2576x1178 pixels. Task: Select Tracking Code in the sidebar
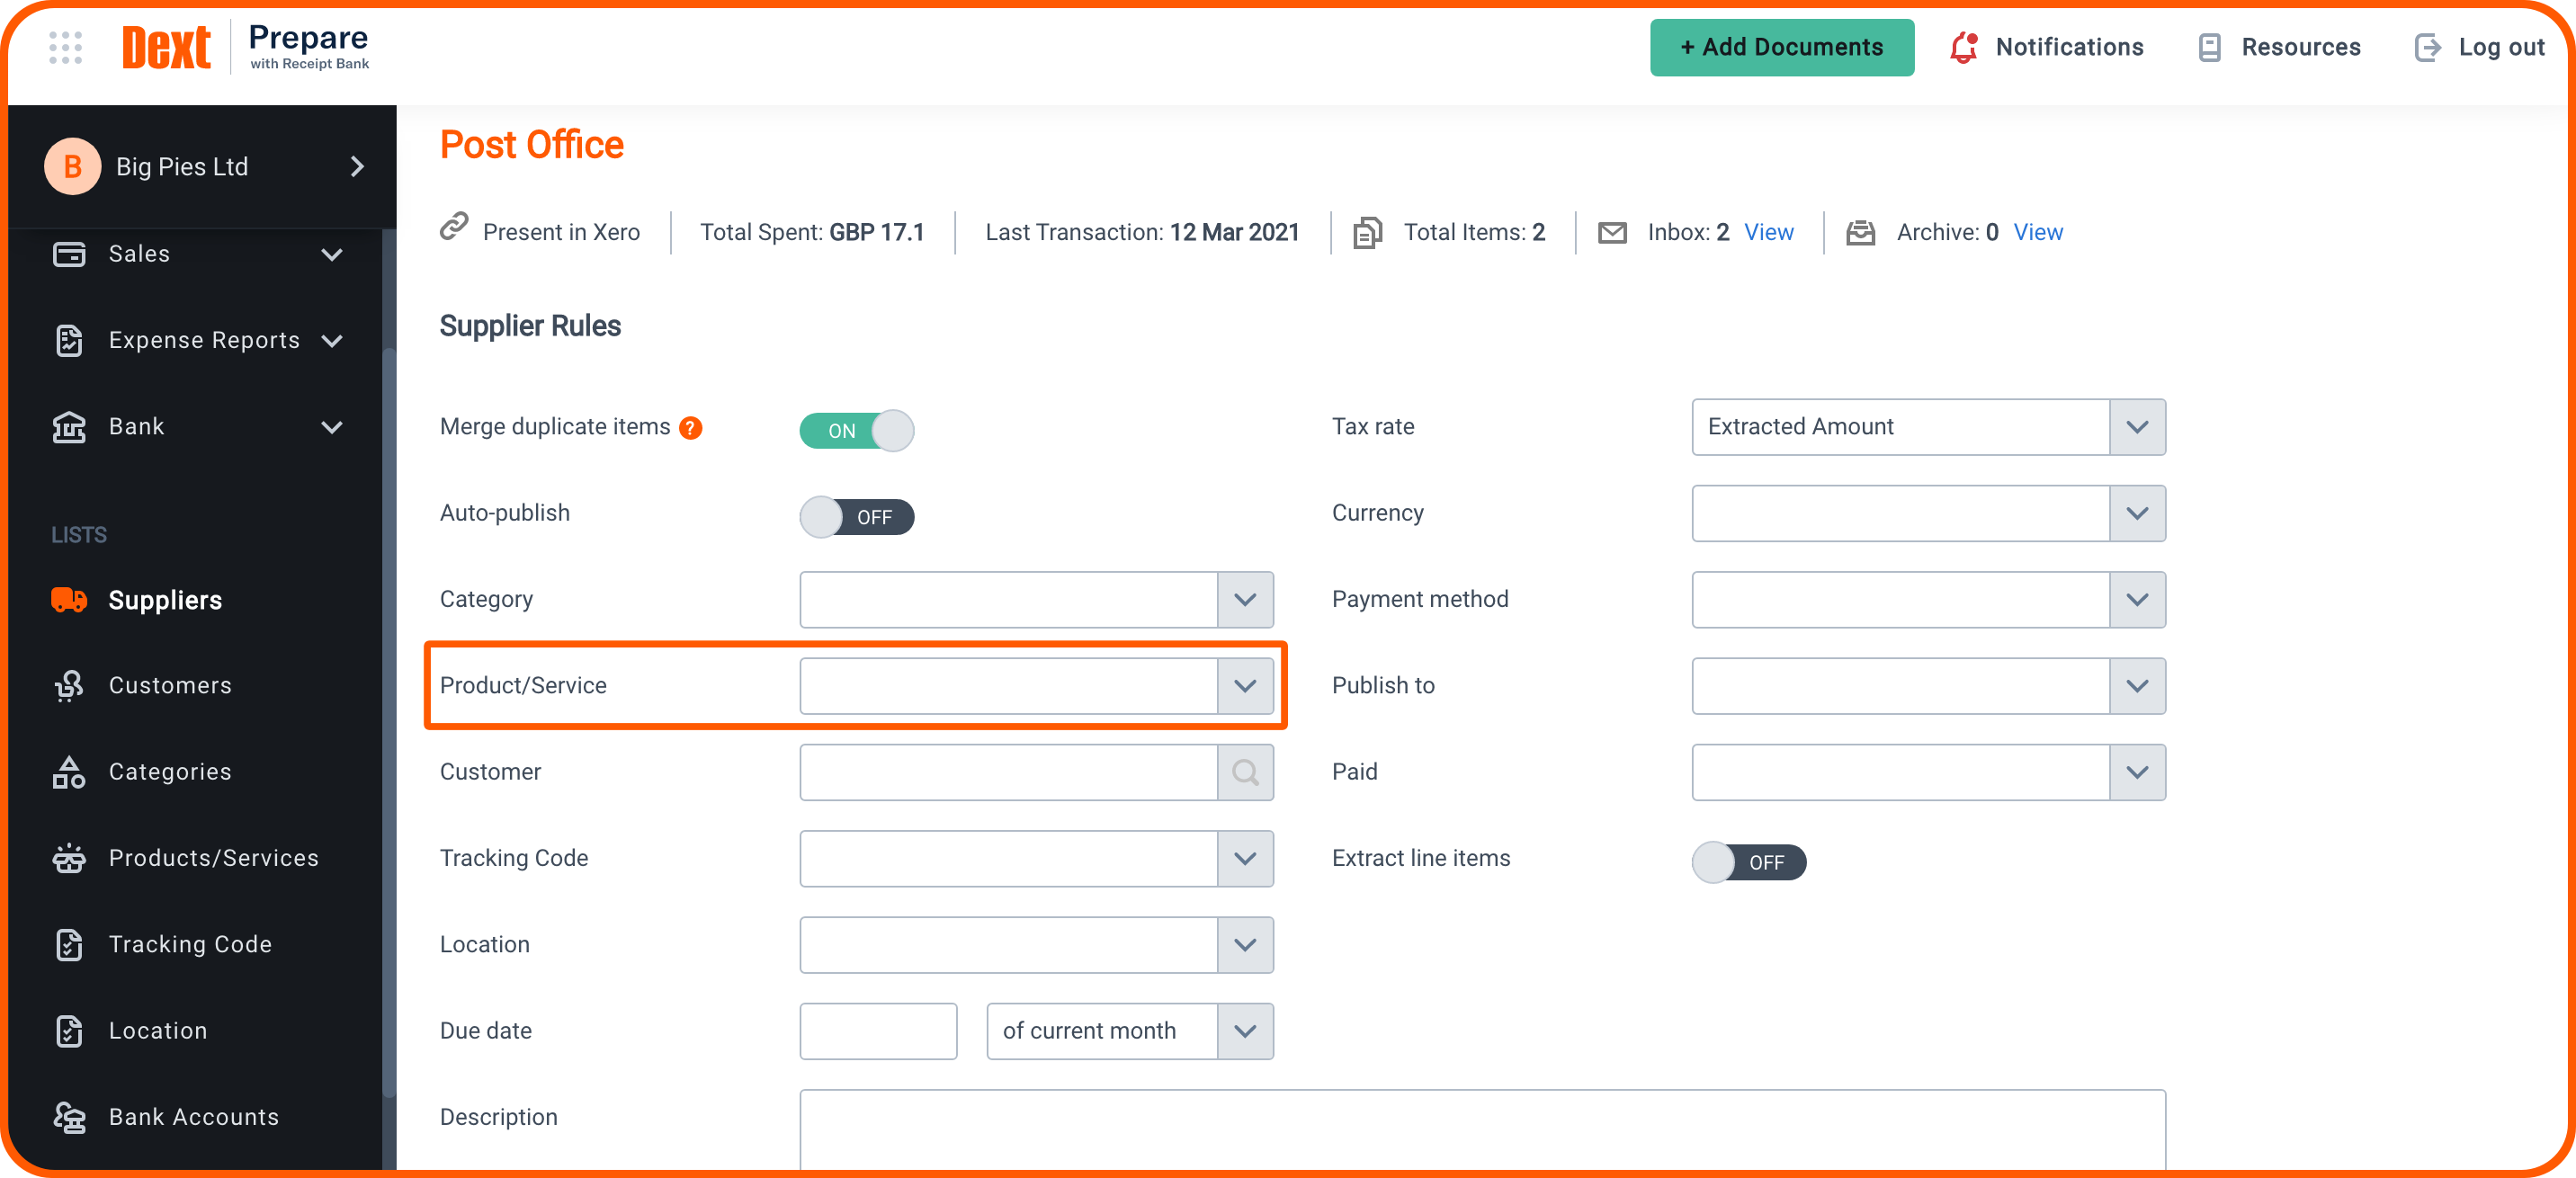click(x=190, y=944)
